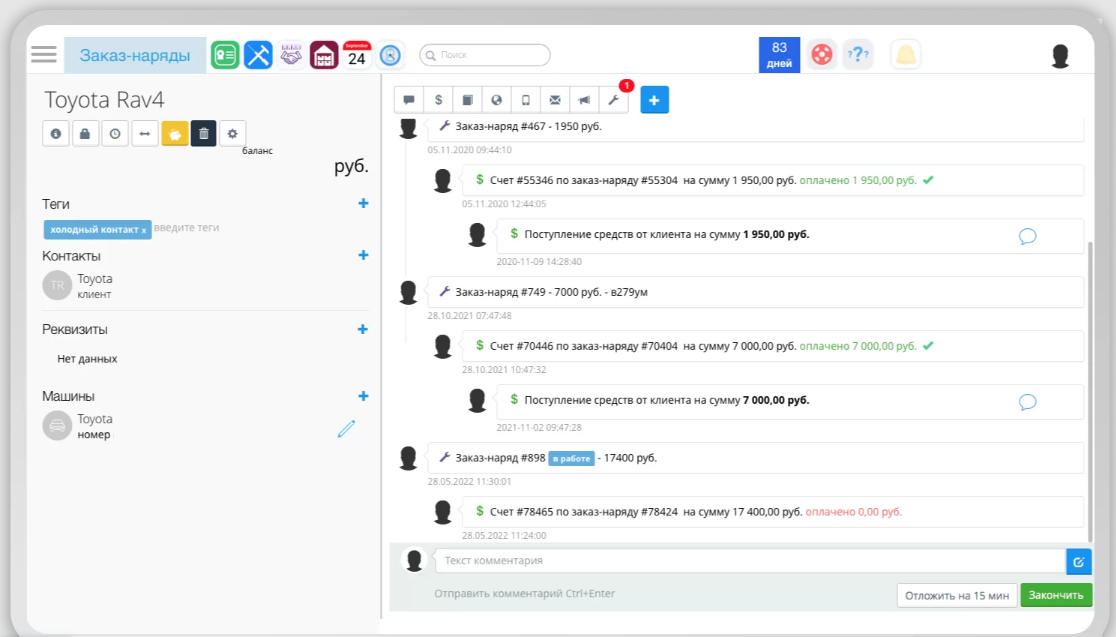Open comment bubble on 7 000,00 payment
Image resolution: width=1116 pixels, height=637 pixels.
click(1027, 401)
